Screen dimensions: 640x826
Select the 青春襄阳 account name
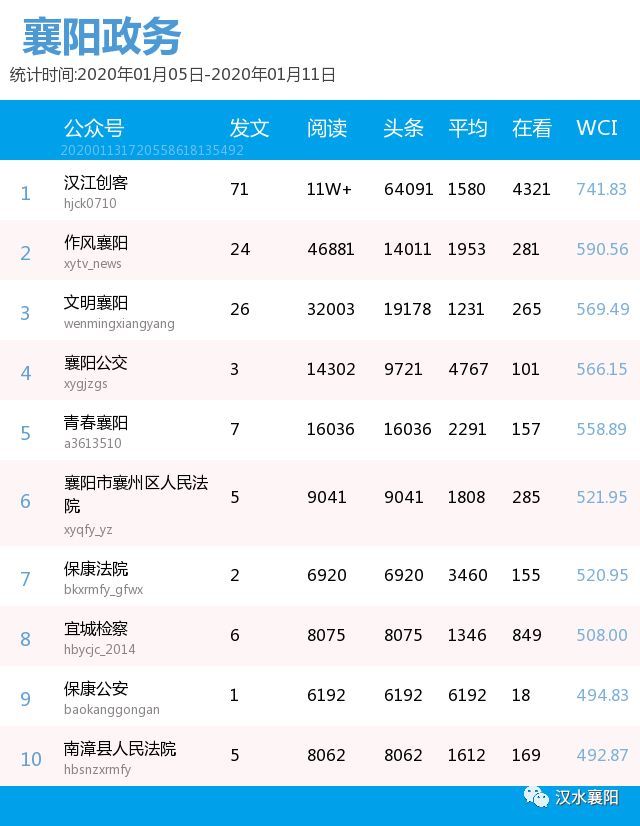tap(96, 423)
